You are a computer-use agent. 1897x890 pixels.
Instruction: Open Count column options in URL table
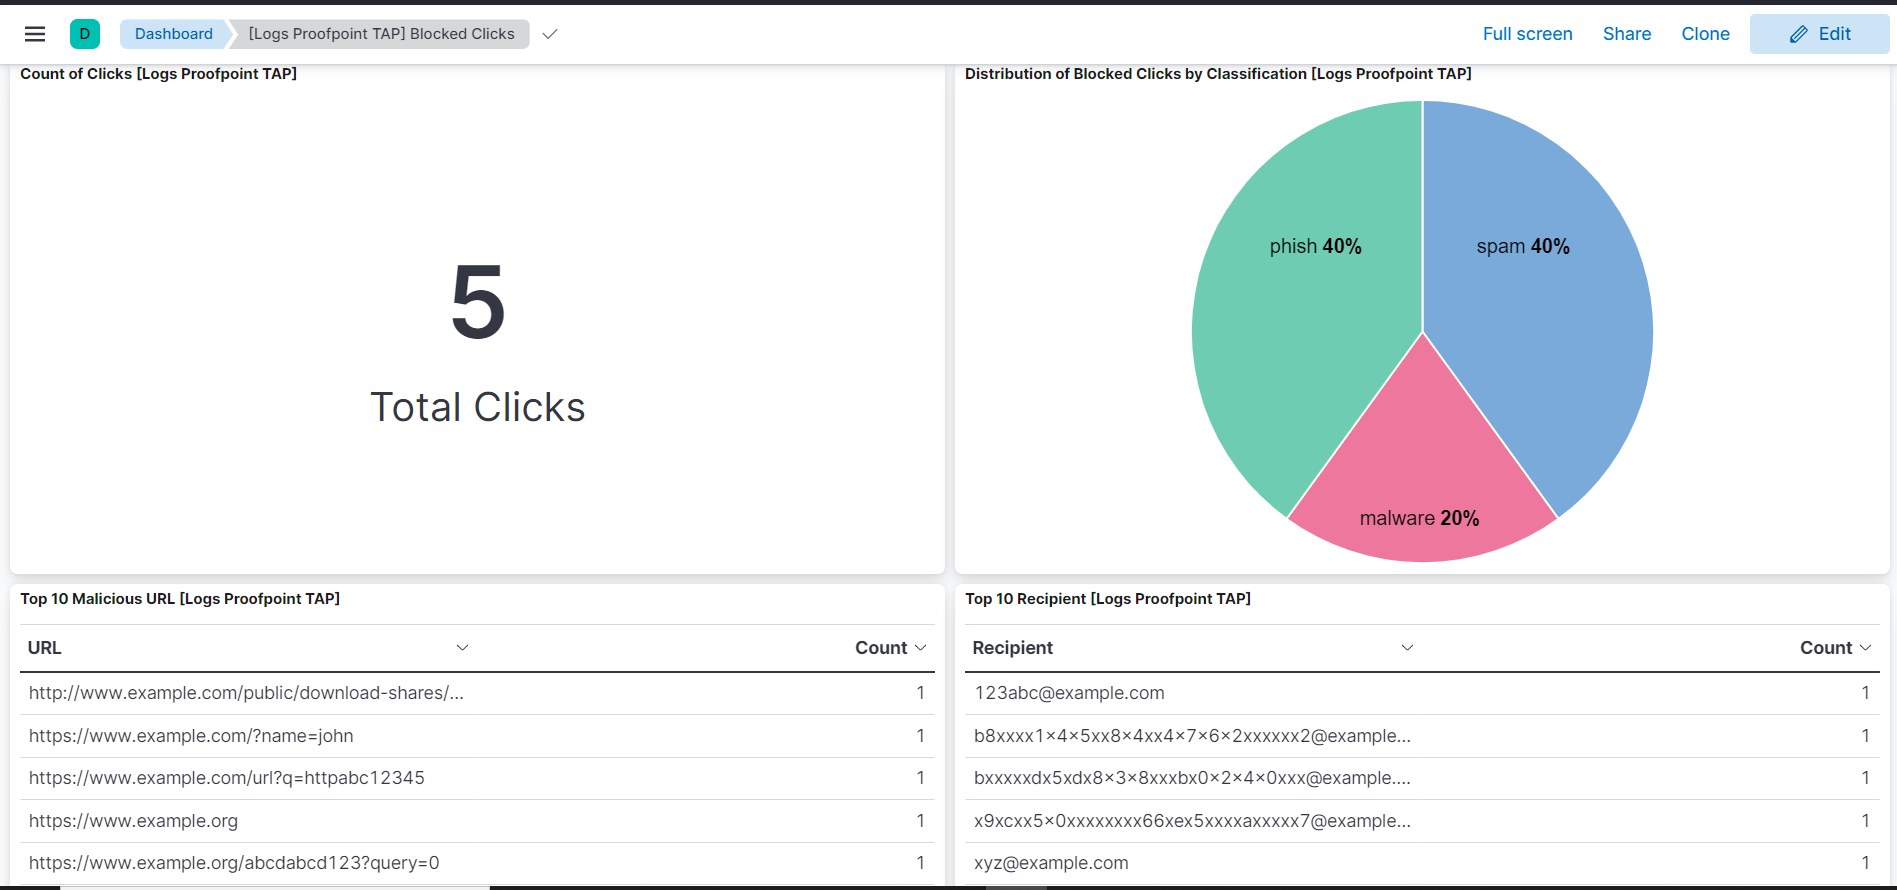920,648
